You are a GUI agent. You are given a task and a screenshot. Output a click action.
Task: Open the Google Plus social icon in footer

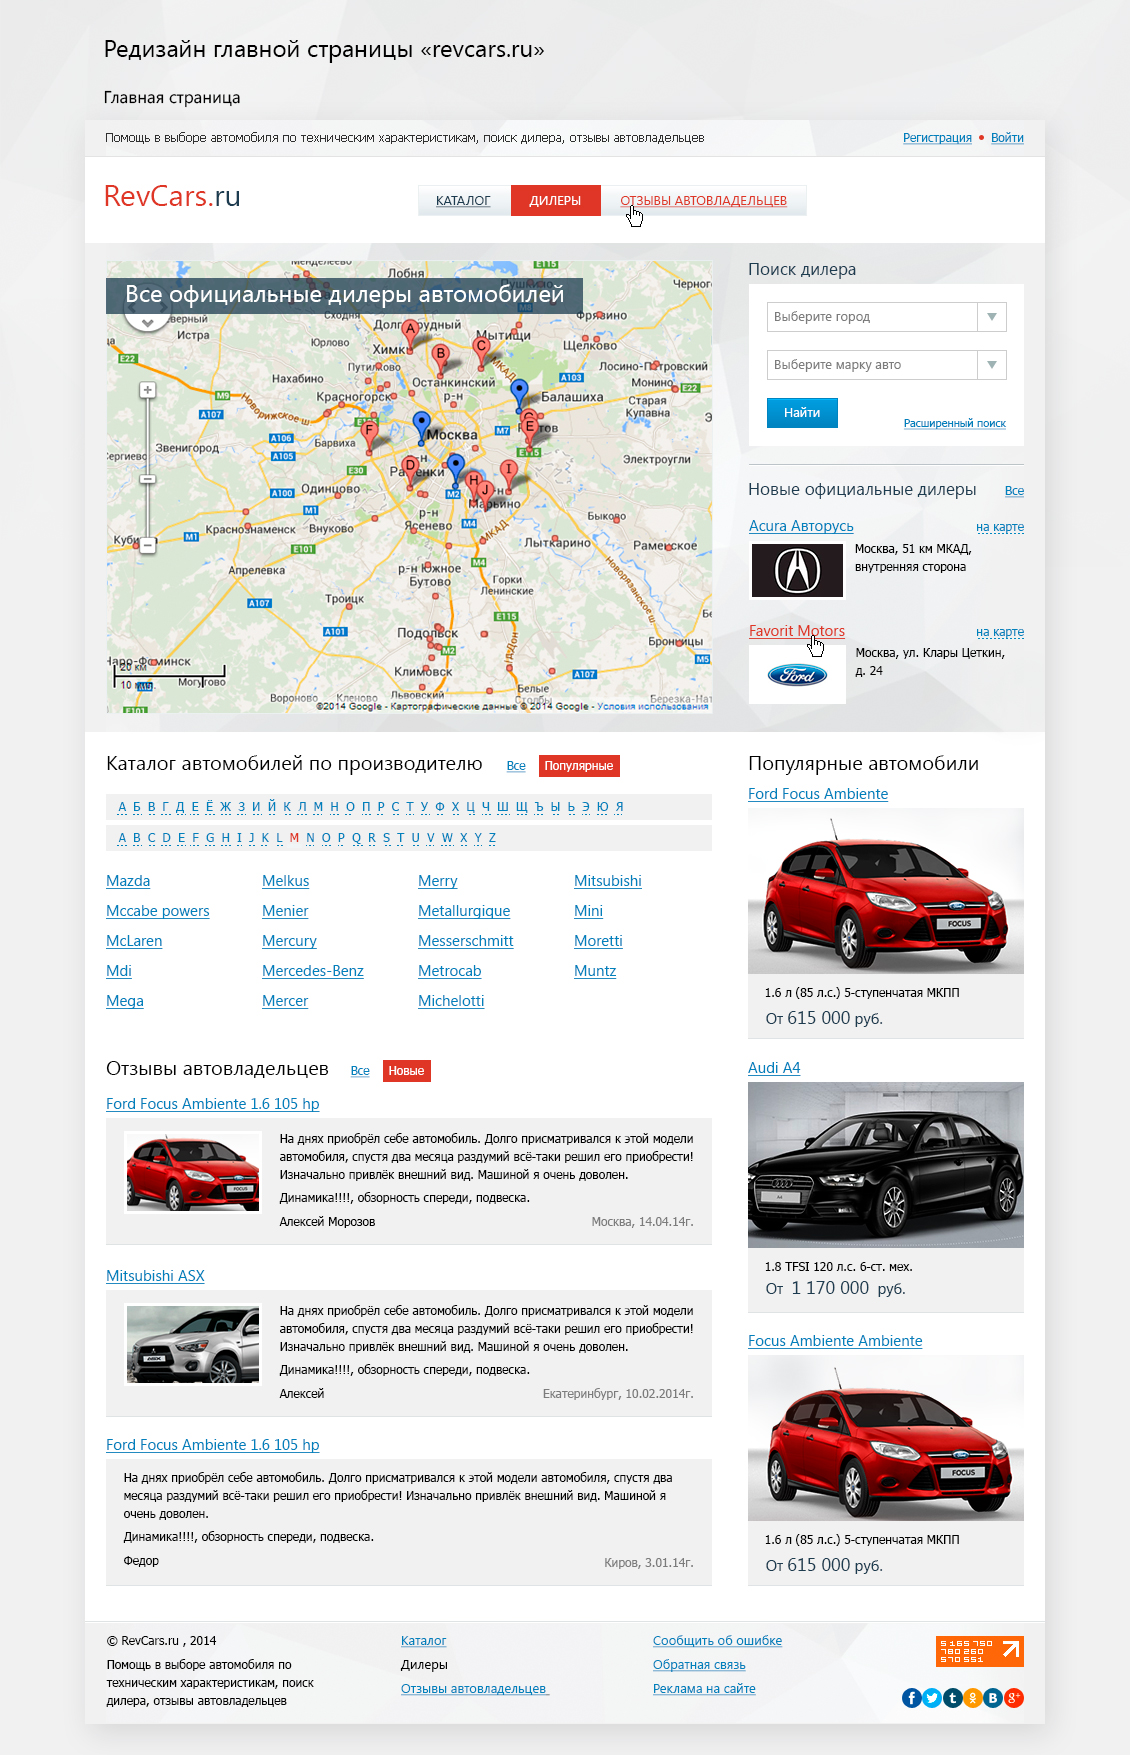(x=1014, y=1697)
